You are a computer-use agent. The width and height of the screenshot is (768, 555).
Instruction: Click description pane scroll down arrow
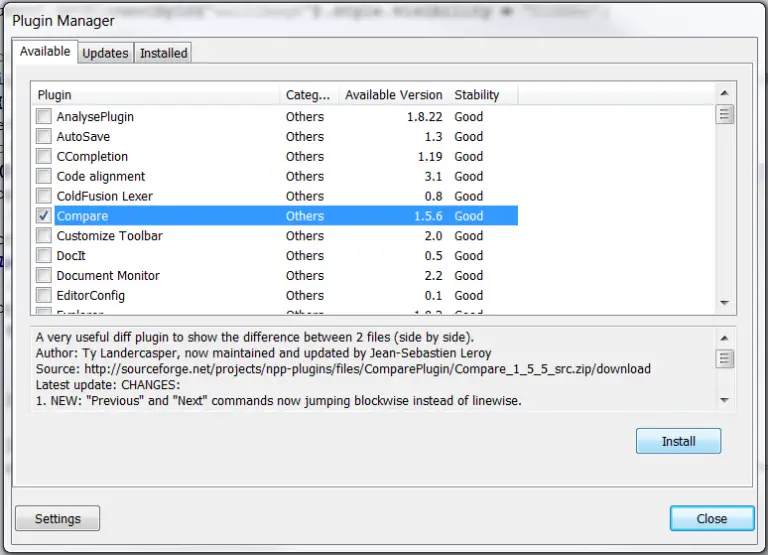(725, 400)
